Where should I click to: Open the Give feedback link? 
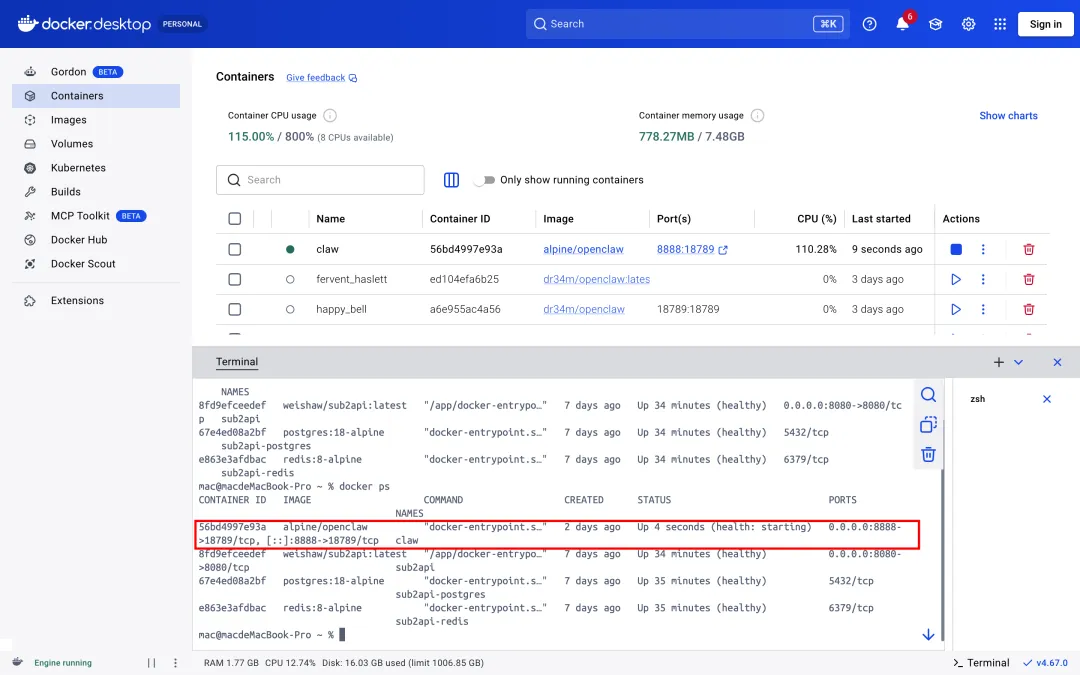(x=322, y=78)
